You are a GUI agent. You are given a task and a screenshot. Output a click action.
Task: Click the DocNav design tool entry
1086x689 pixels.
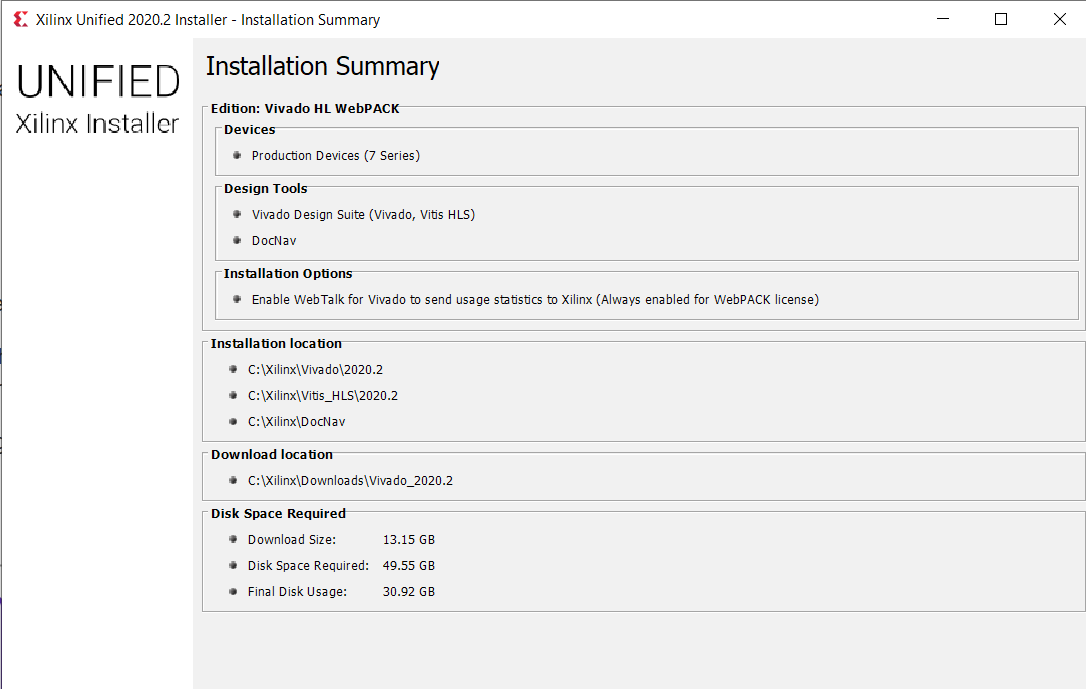click(274, 241)
